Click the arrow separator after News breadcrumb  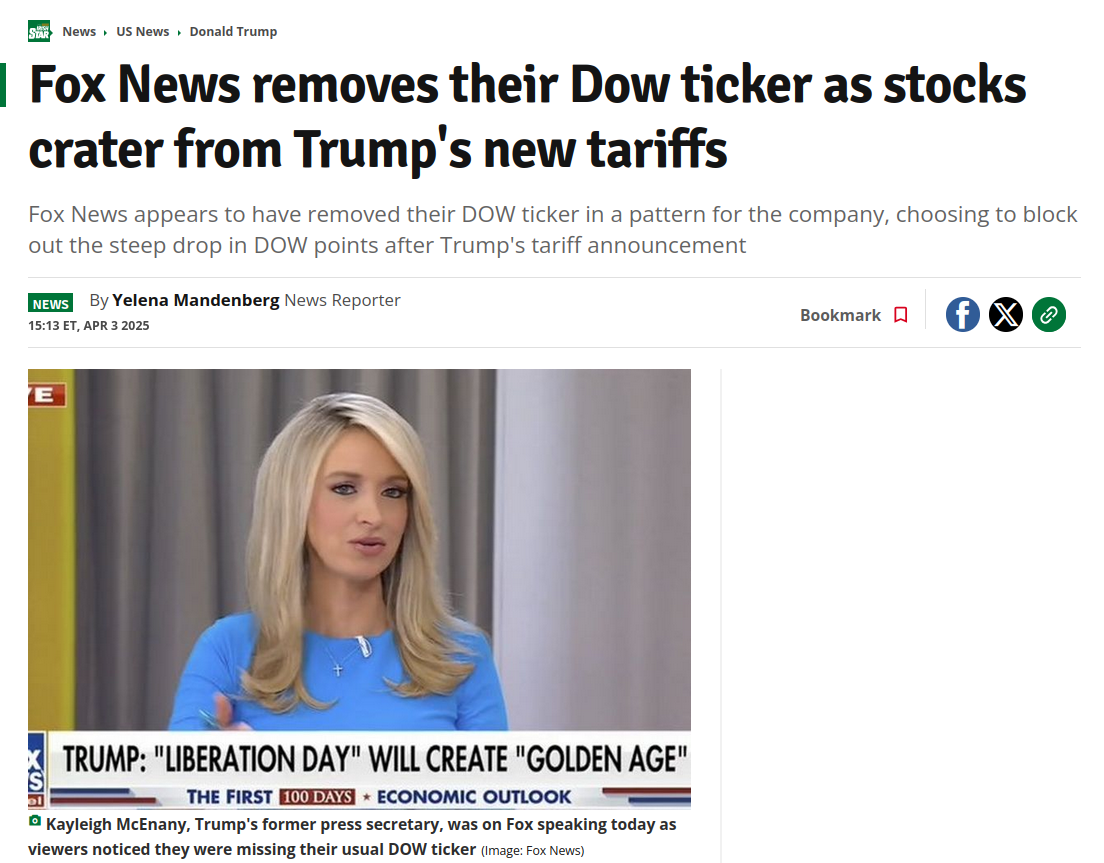tap(105, 32)
